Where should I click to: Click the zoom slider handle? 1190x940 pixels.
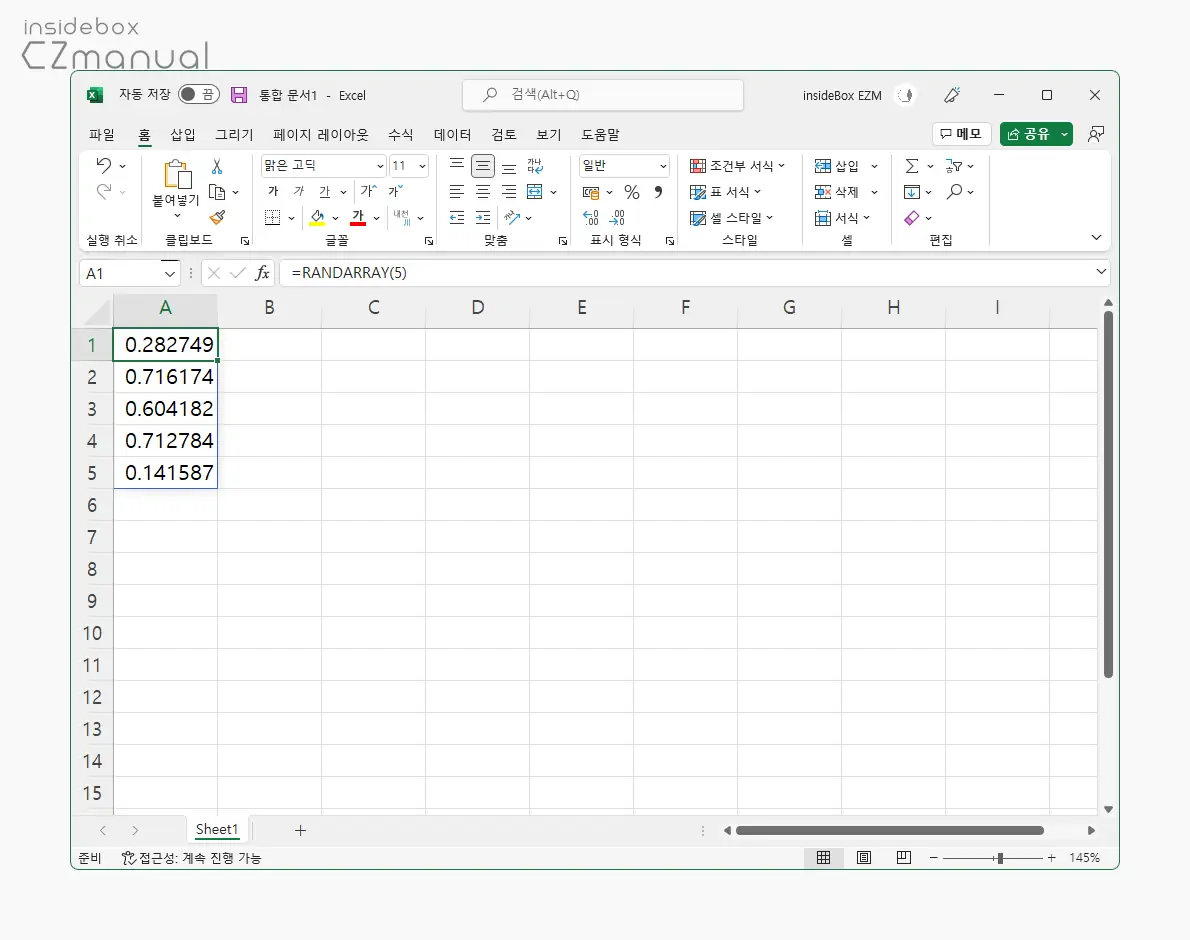coord(1000,858)
